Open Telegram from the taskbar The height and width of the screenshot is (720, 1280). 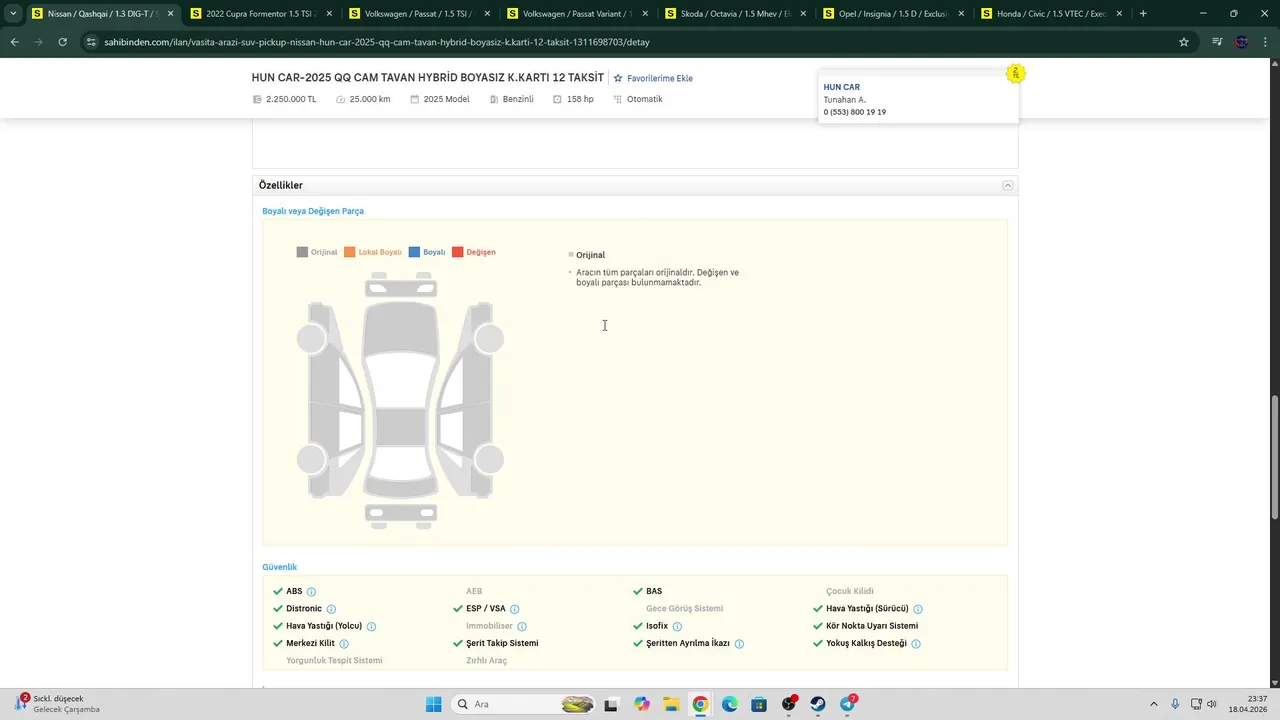pyautogui.click(x=848, y=704)
